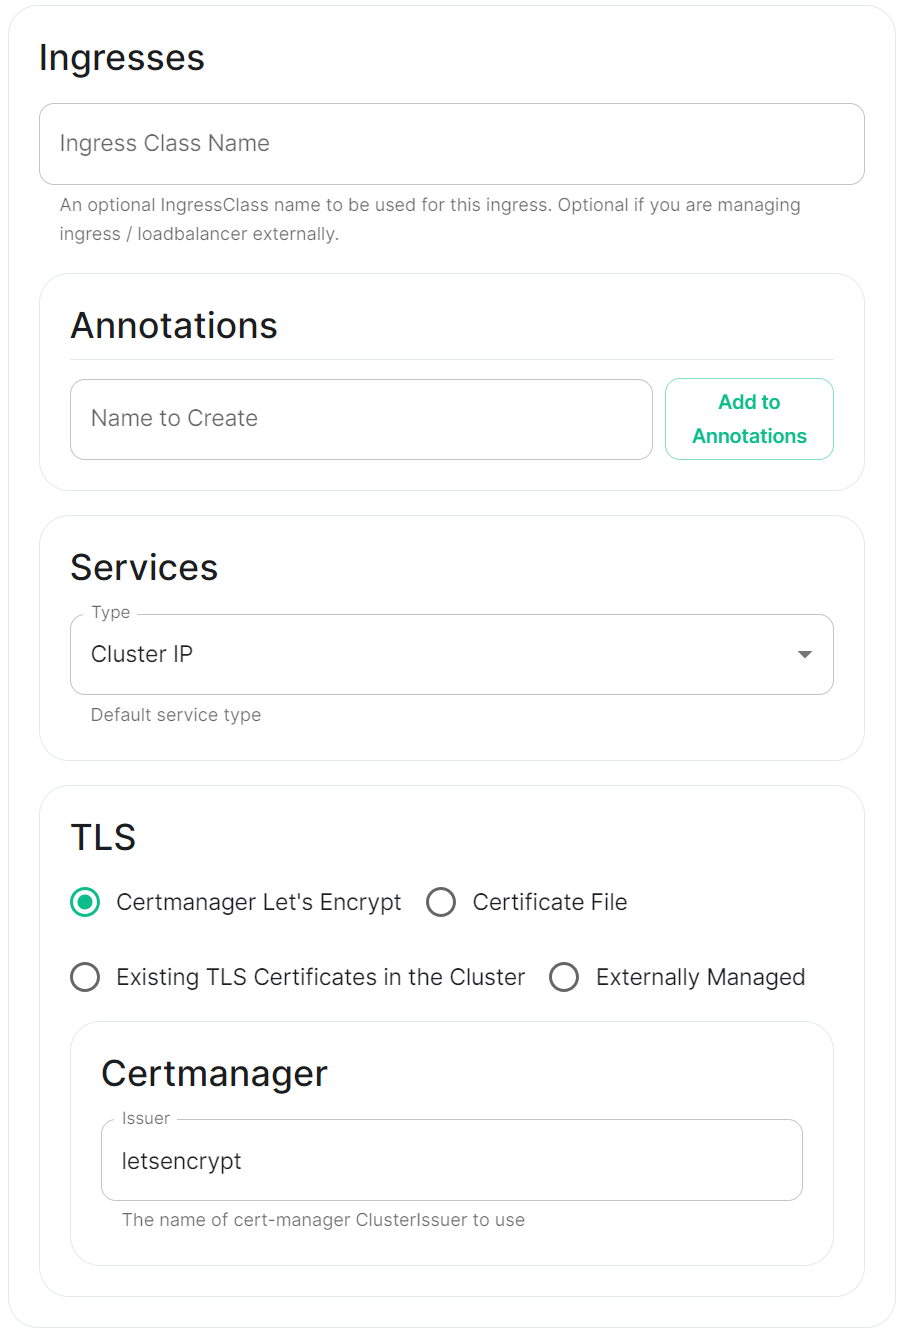Pick the Externally Managed radio button circle
Image resolution: width=907 pixels, height=1338 pixels.
click(x=564, y=977)
